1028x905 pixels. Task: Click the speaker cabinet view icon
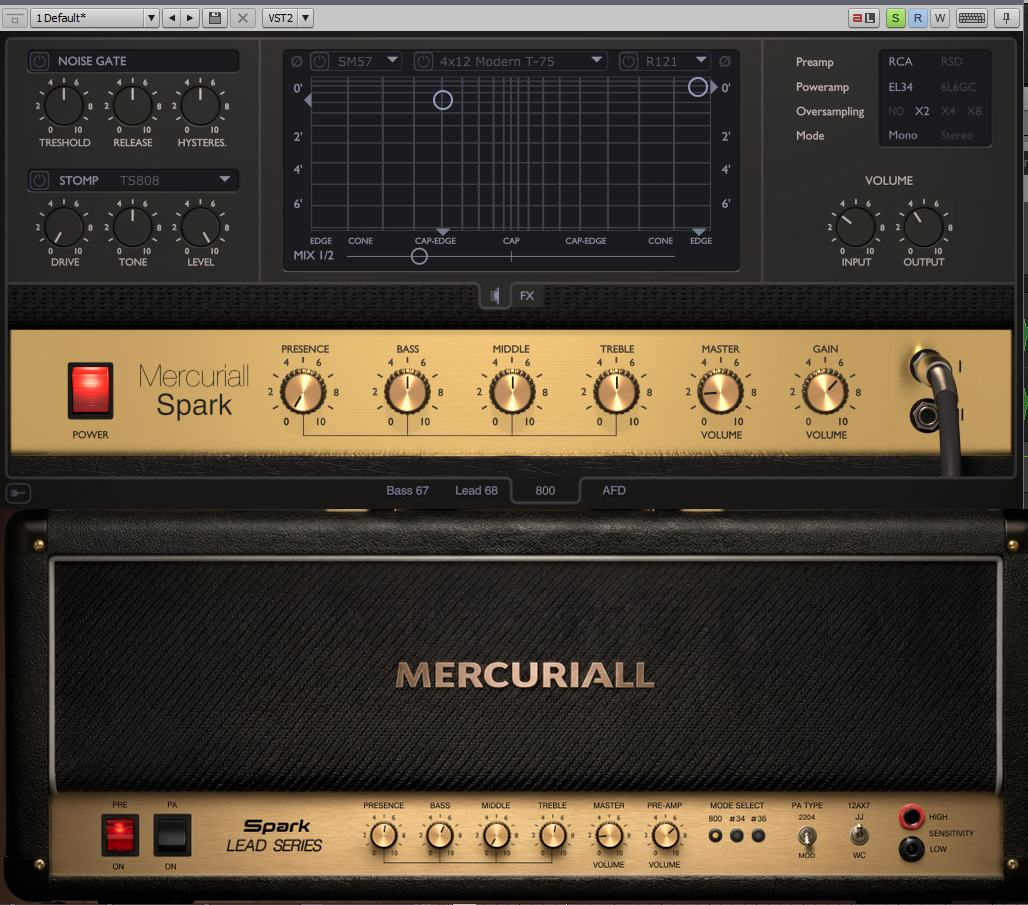pyautogui.click(x=495, y=296)
